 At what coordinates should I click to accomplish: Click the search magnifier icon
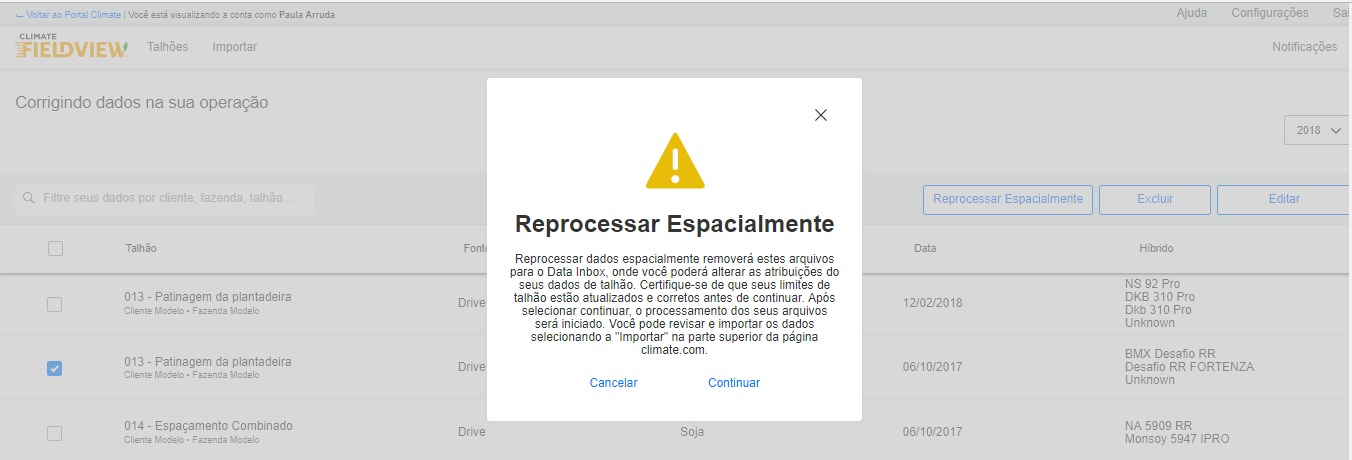tap(29, 198)
